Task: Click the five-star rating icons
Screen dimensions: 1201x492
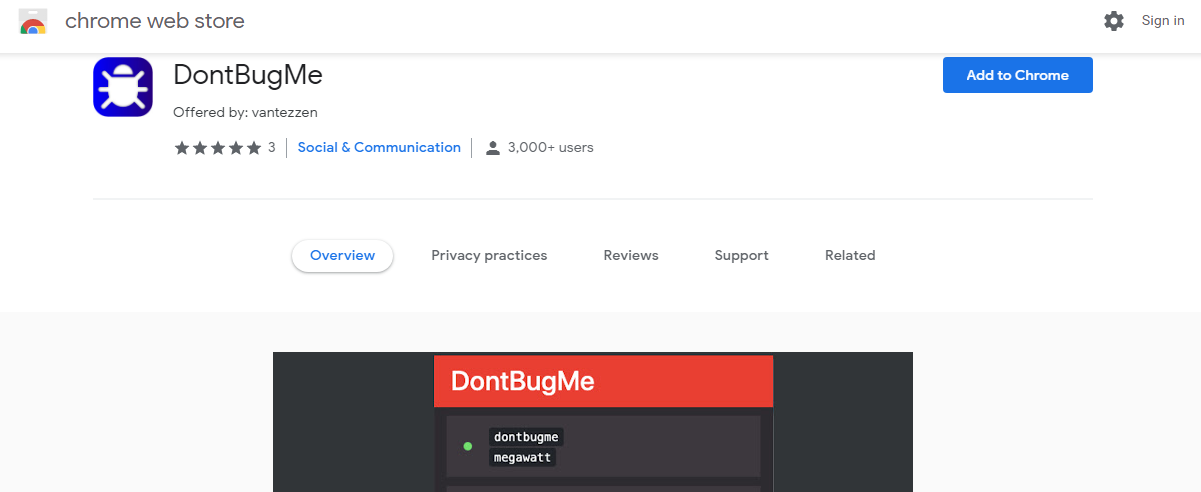Action: (218, 148)
